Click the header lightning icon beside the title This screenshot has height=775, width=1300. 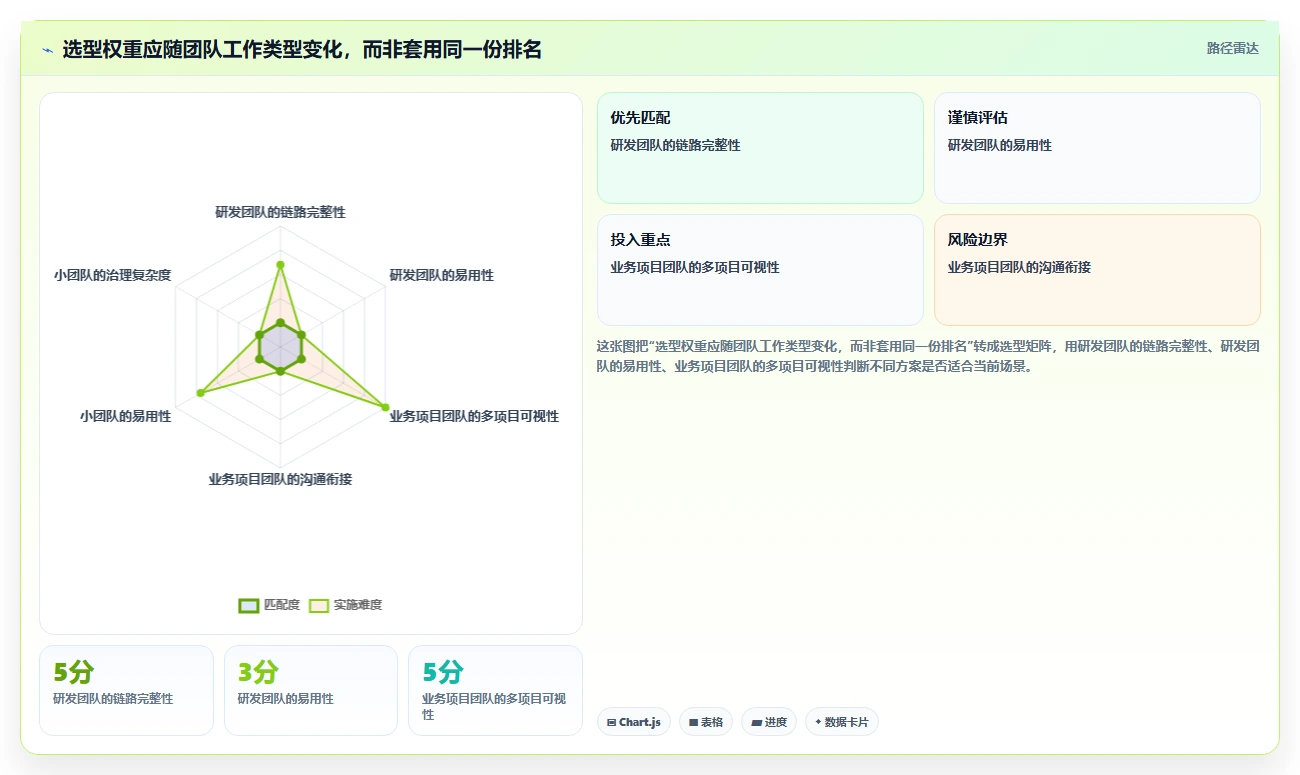point(48,49)
